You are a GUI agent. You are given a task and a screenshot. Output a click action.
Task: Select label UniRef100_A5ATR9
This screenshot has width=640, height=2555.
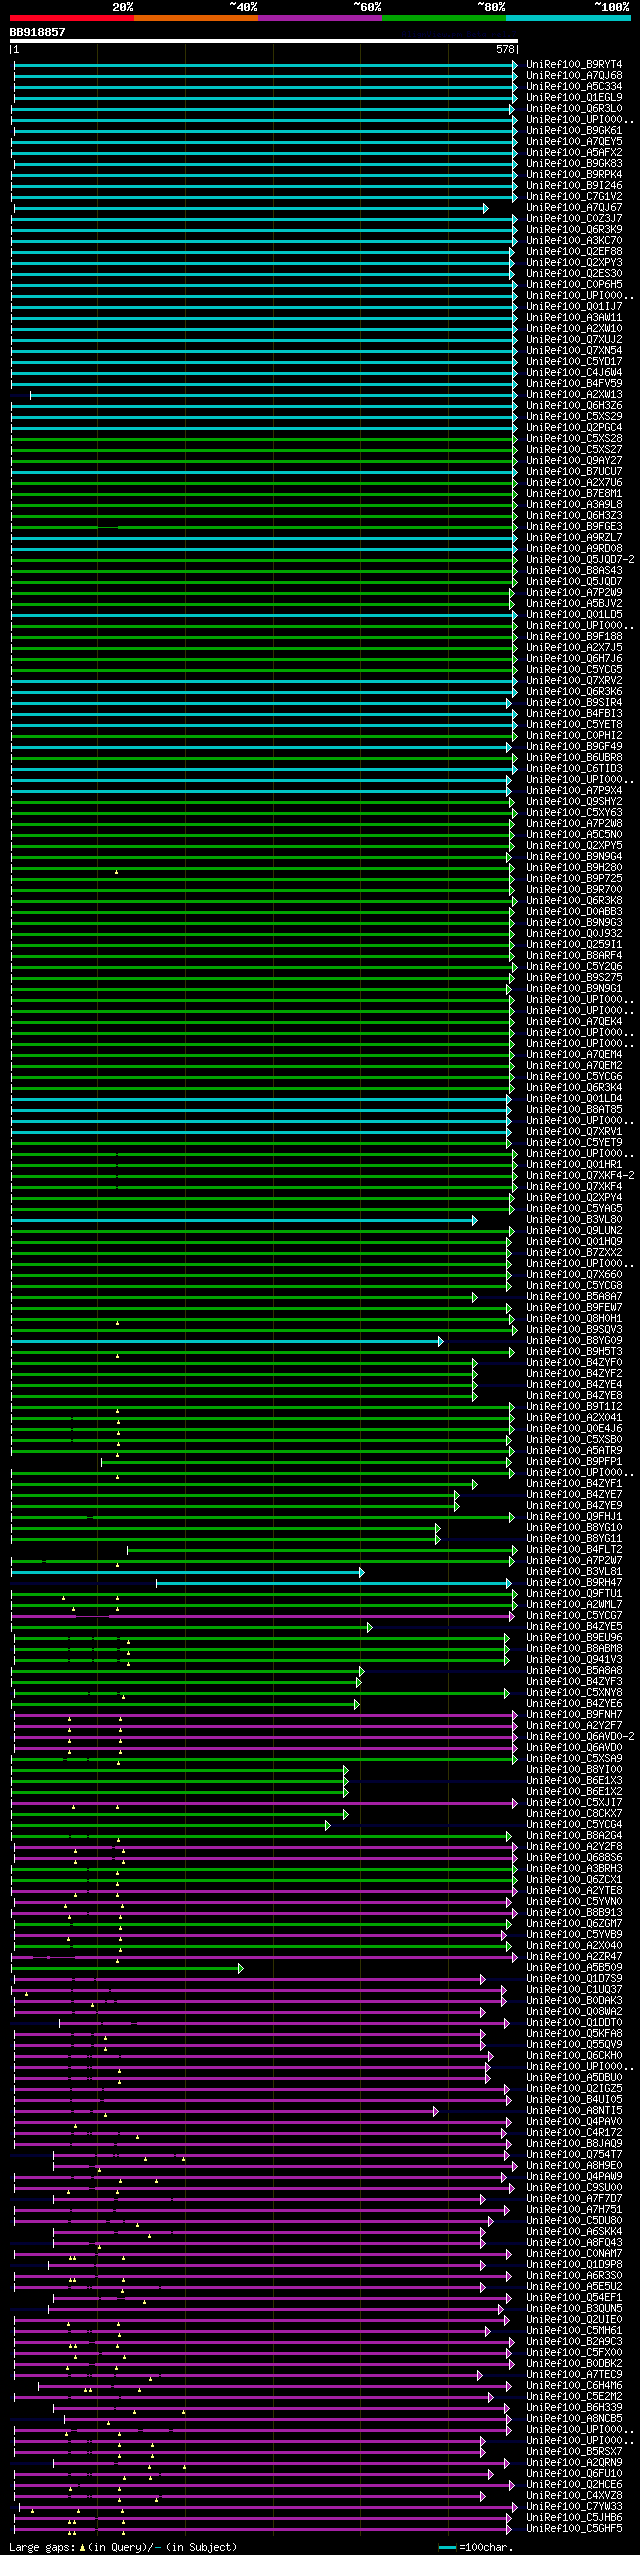(x=574, y=1451)
